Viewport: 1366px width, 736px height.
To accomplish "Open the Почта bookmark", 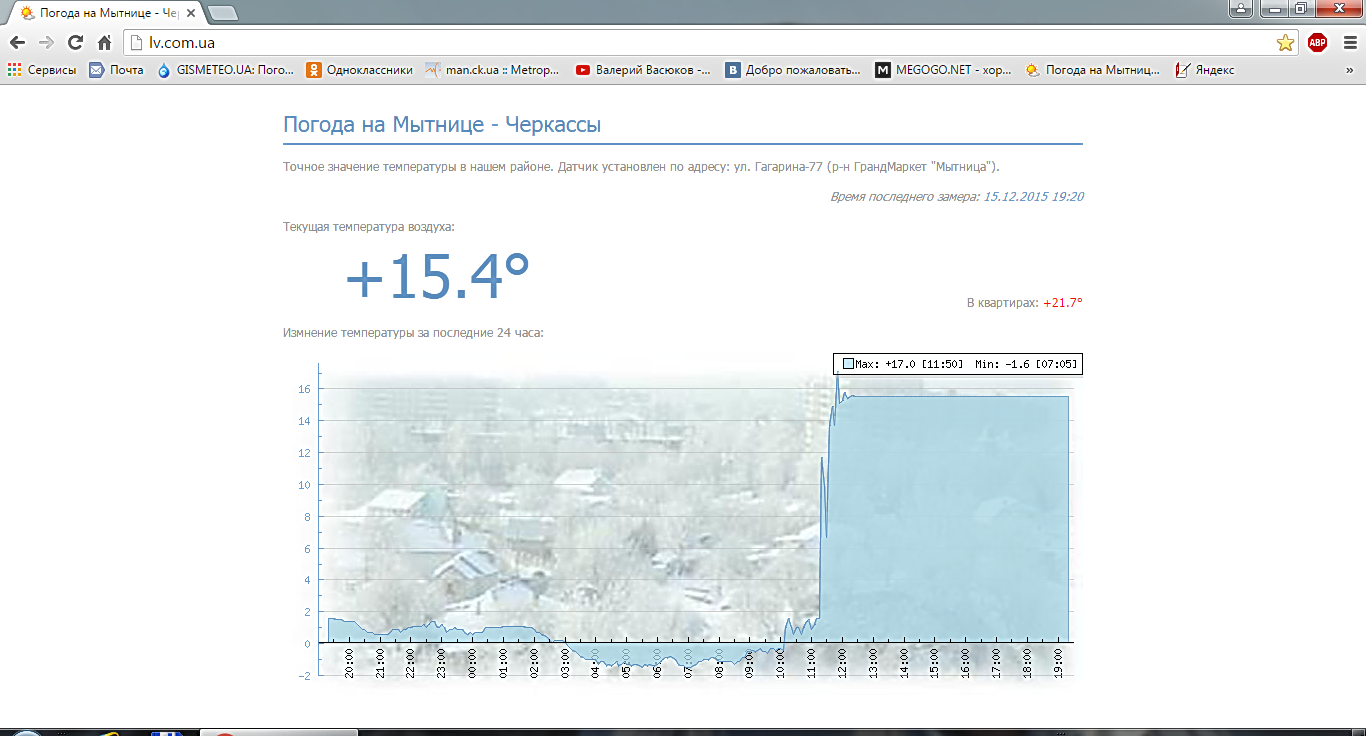I will coord(116,70).
